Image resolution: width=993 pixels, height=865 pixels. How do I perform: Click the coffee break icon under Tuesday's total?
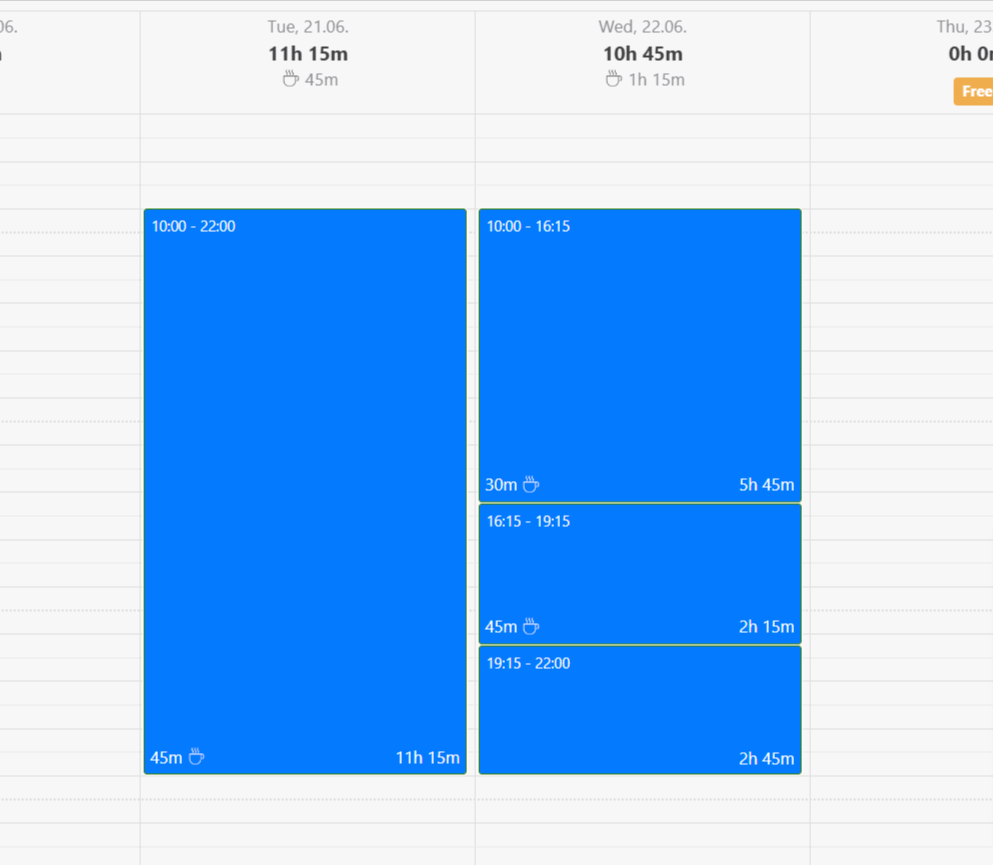click(291, 79)
